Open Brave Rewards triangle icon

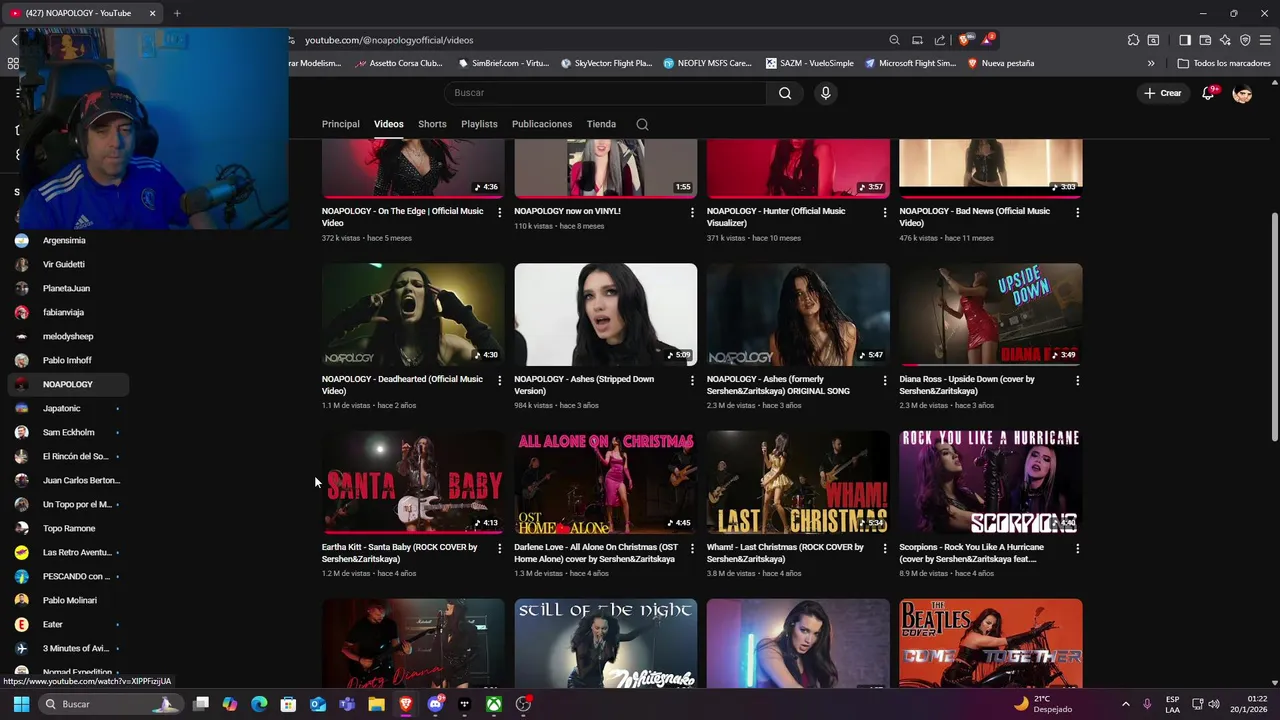tap(988, 40)
